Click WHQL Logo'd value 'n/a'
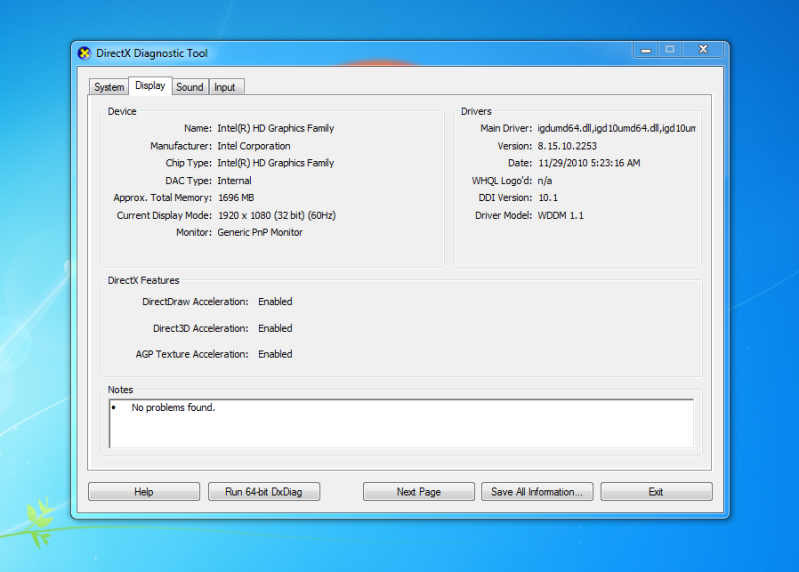 click(x=545, y=181)
